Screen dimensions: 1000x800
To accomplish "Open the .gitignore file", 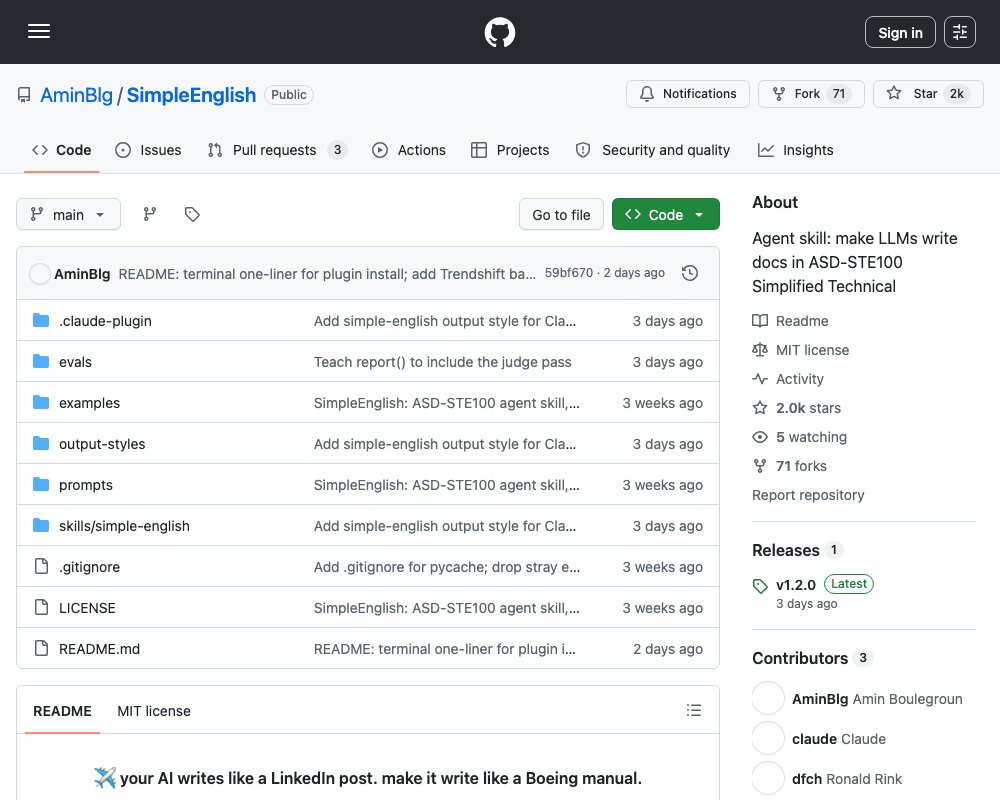I will (89, 567).
